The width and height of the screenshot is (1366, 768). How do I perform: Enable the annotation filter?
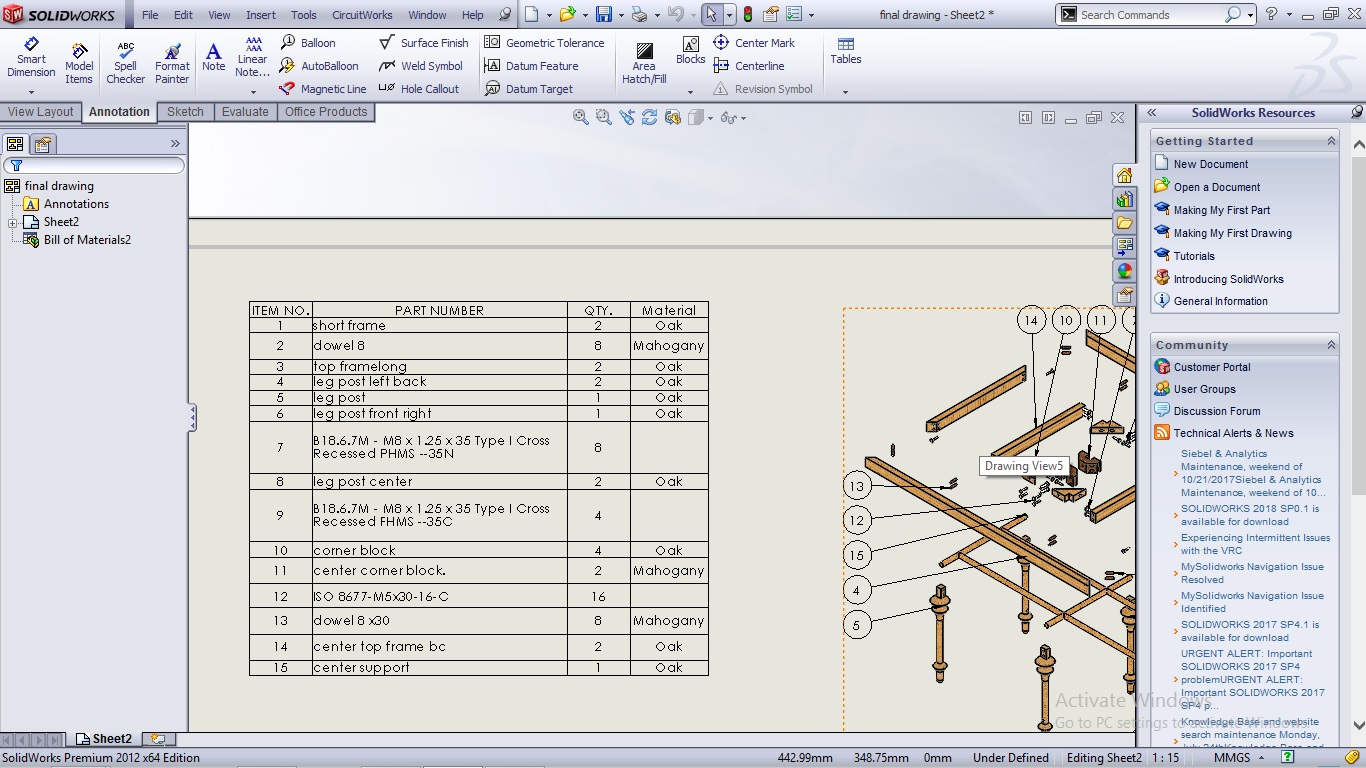(x=16, y=166)
